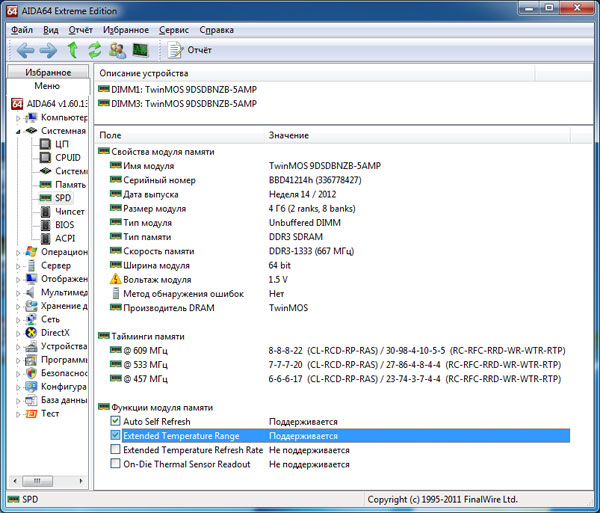Open the Файл menu
Viewport: 600px width, 513px height.
[x=21, y=30]
